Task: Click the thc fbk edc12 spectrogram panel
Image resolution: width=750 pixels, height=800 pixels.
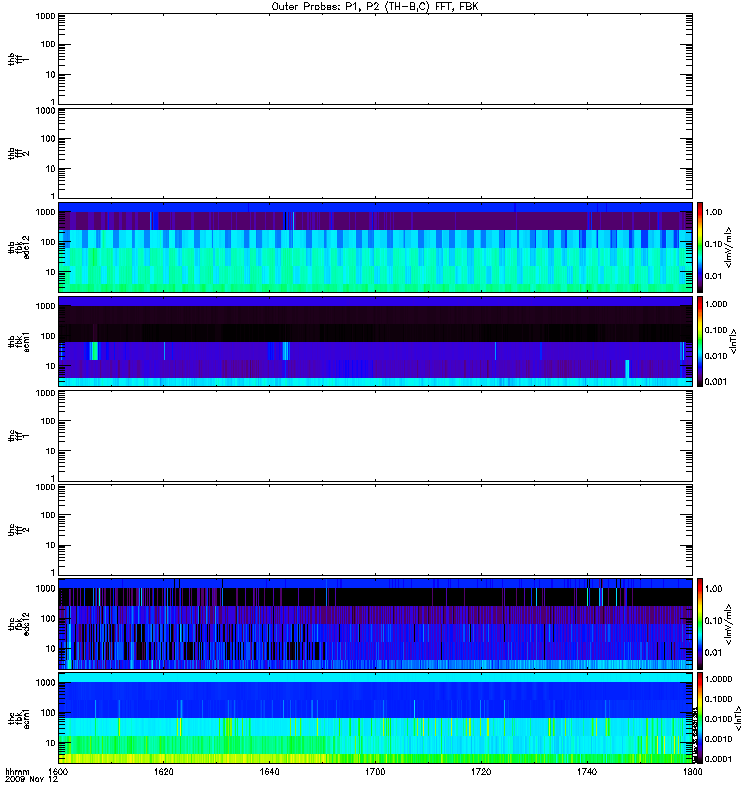Action: tap(375, 624)
